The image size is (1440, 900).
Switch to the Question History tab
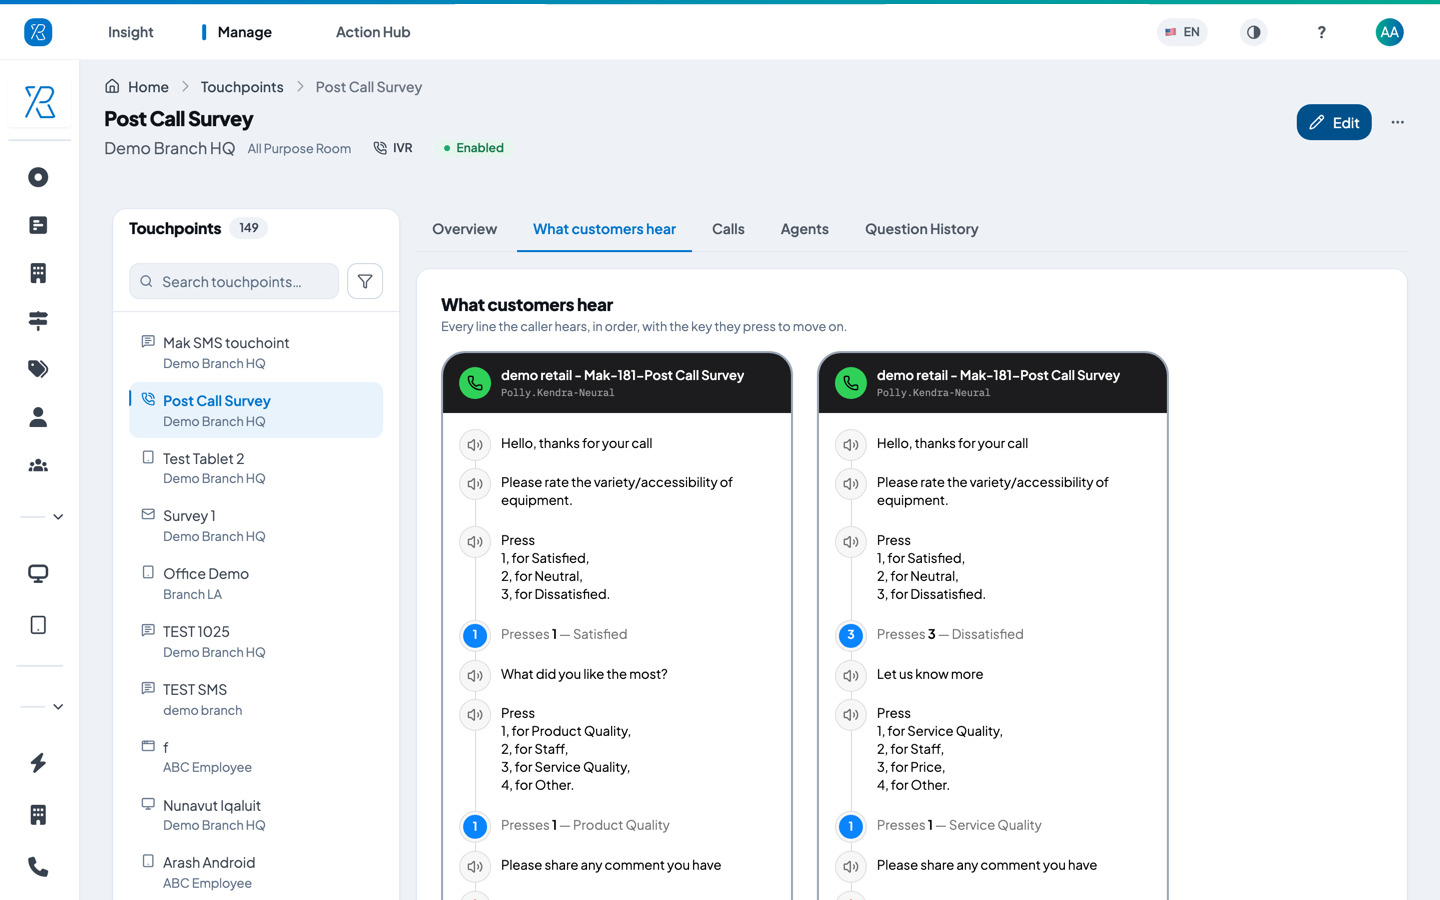(x=921, y=229)
